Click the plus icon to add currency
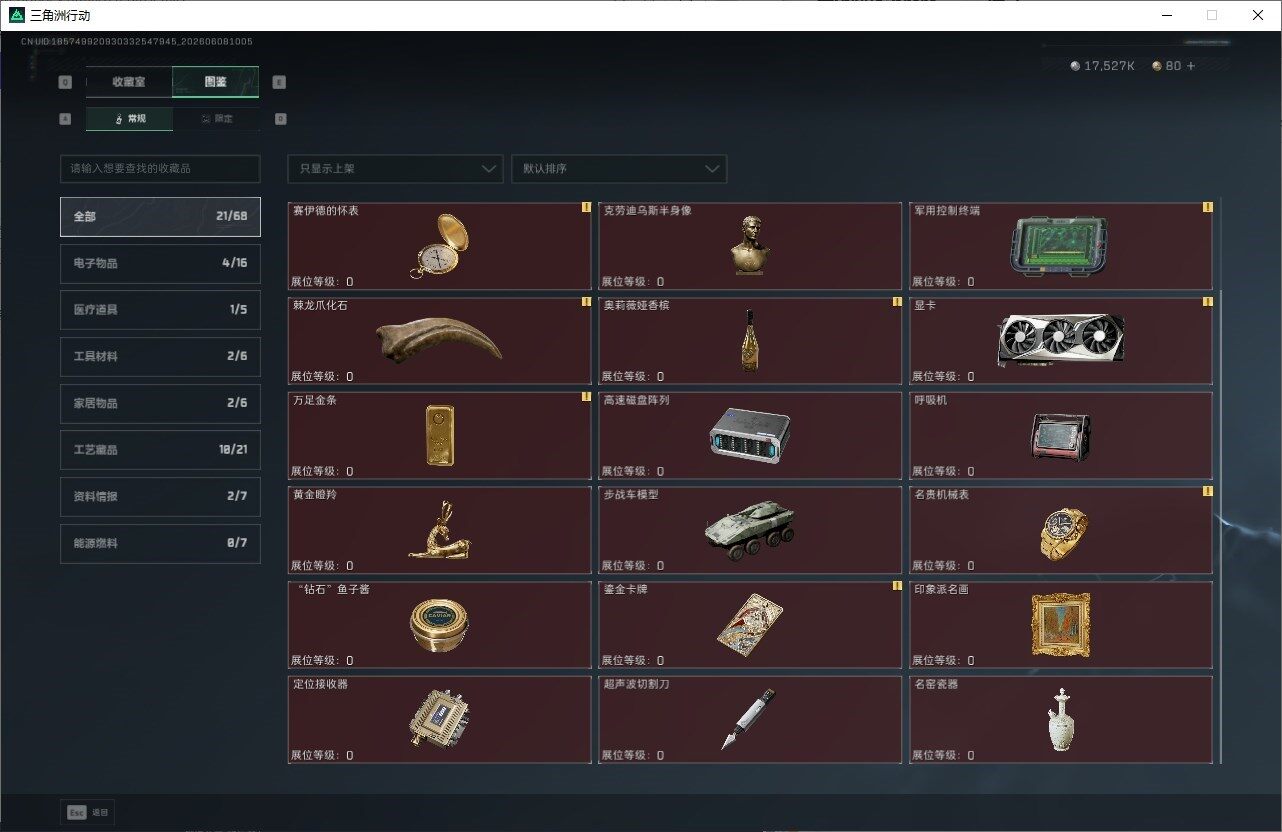The image size is (1282, 832). (1191, 66)
